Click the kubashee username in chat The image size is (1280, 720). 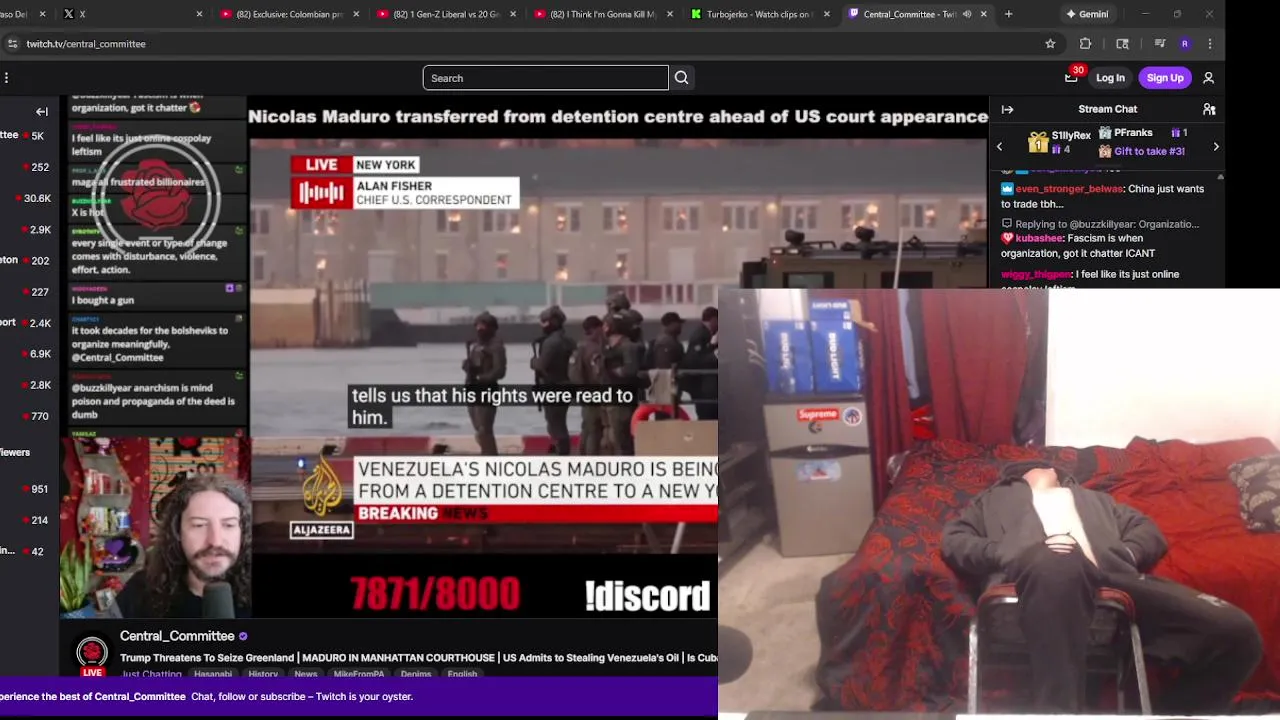click(1039, 239)
